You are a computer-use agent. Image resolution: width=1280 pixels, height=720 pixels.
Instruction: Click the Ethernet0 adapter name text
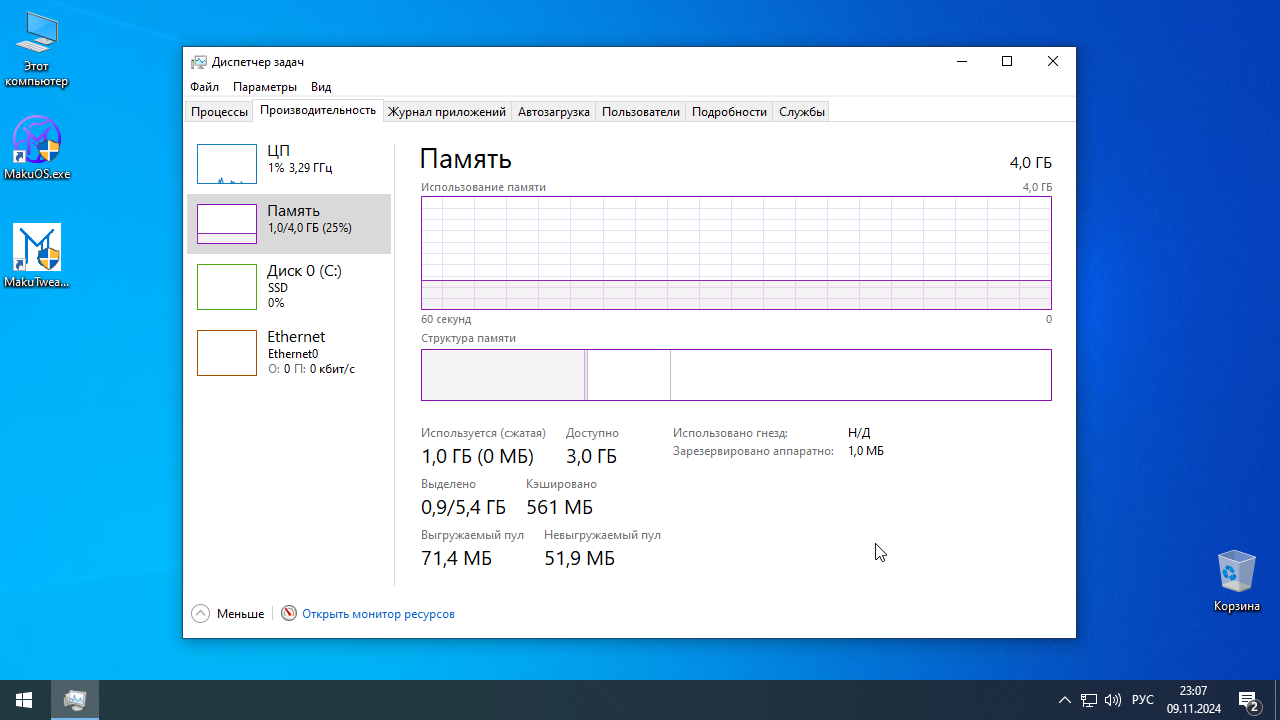(293, 354)
